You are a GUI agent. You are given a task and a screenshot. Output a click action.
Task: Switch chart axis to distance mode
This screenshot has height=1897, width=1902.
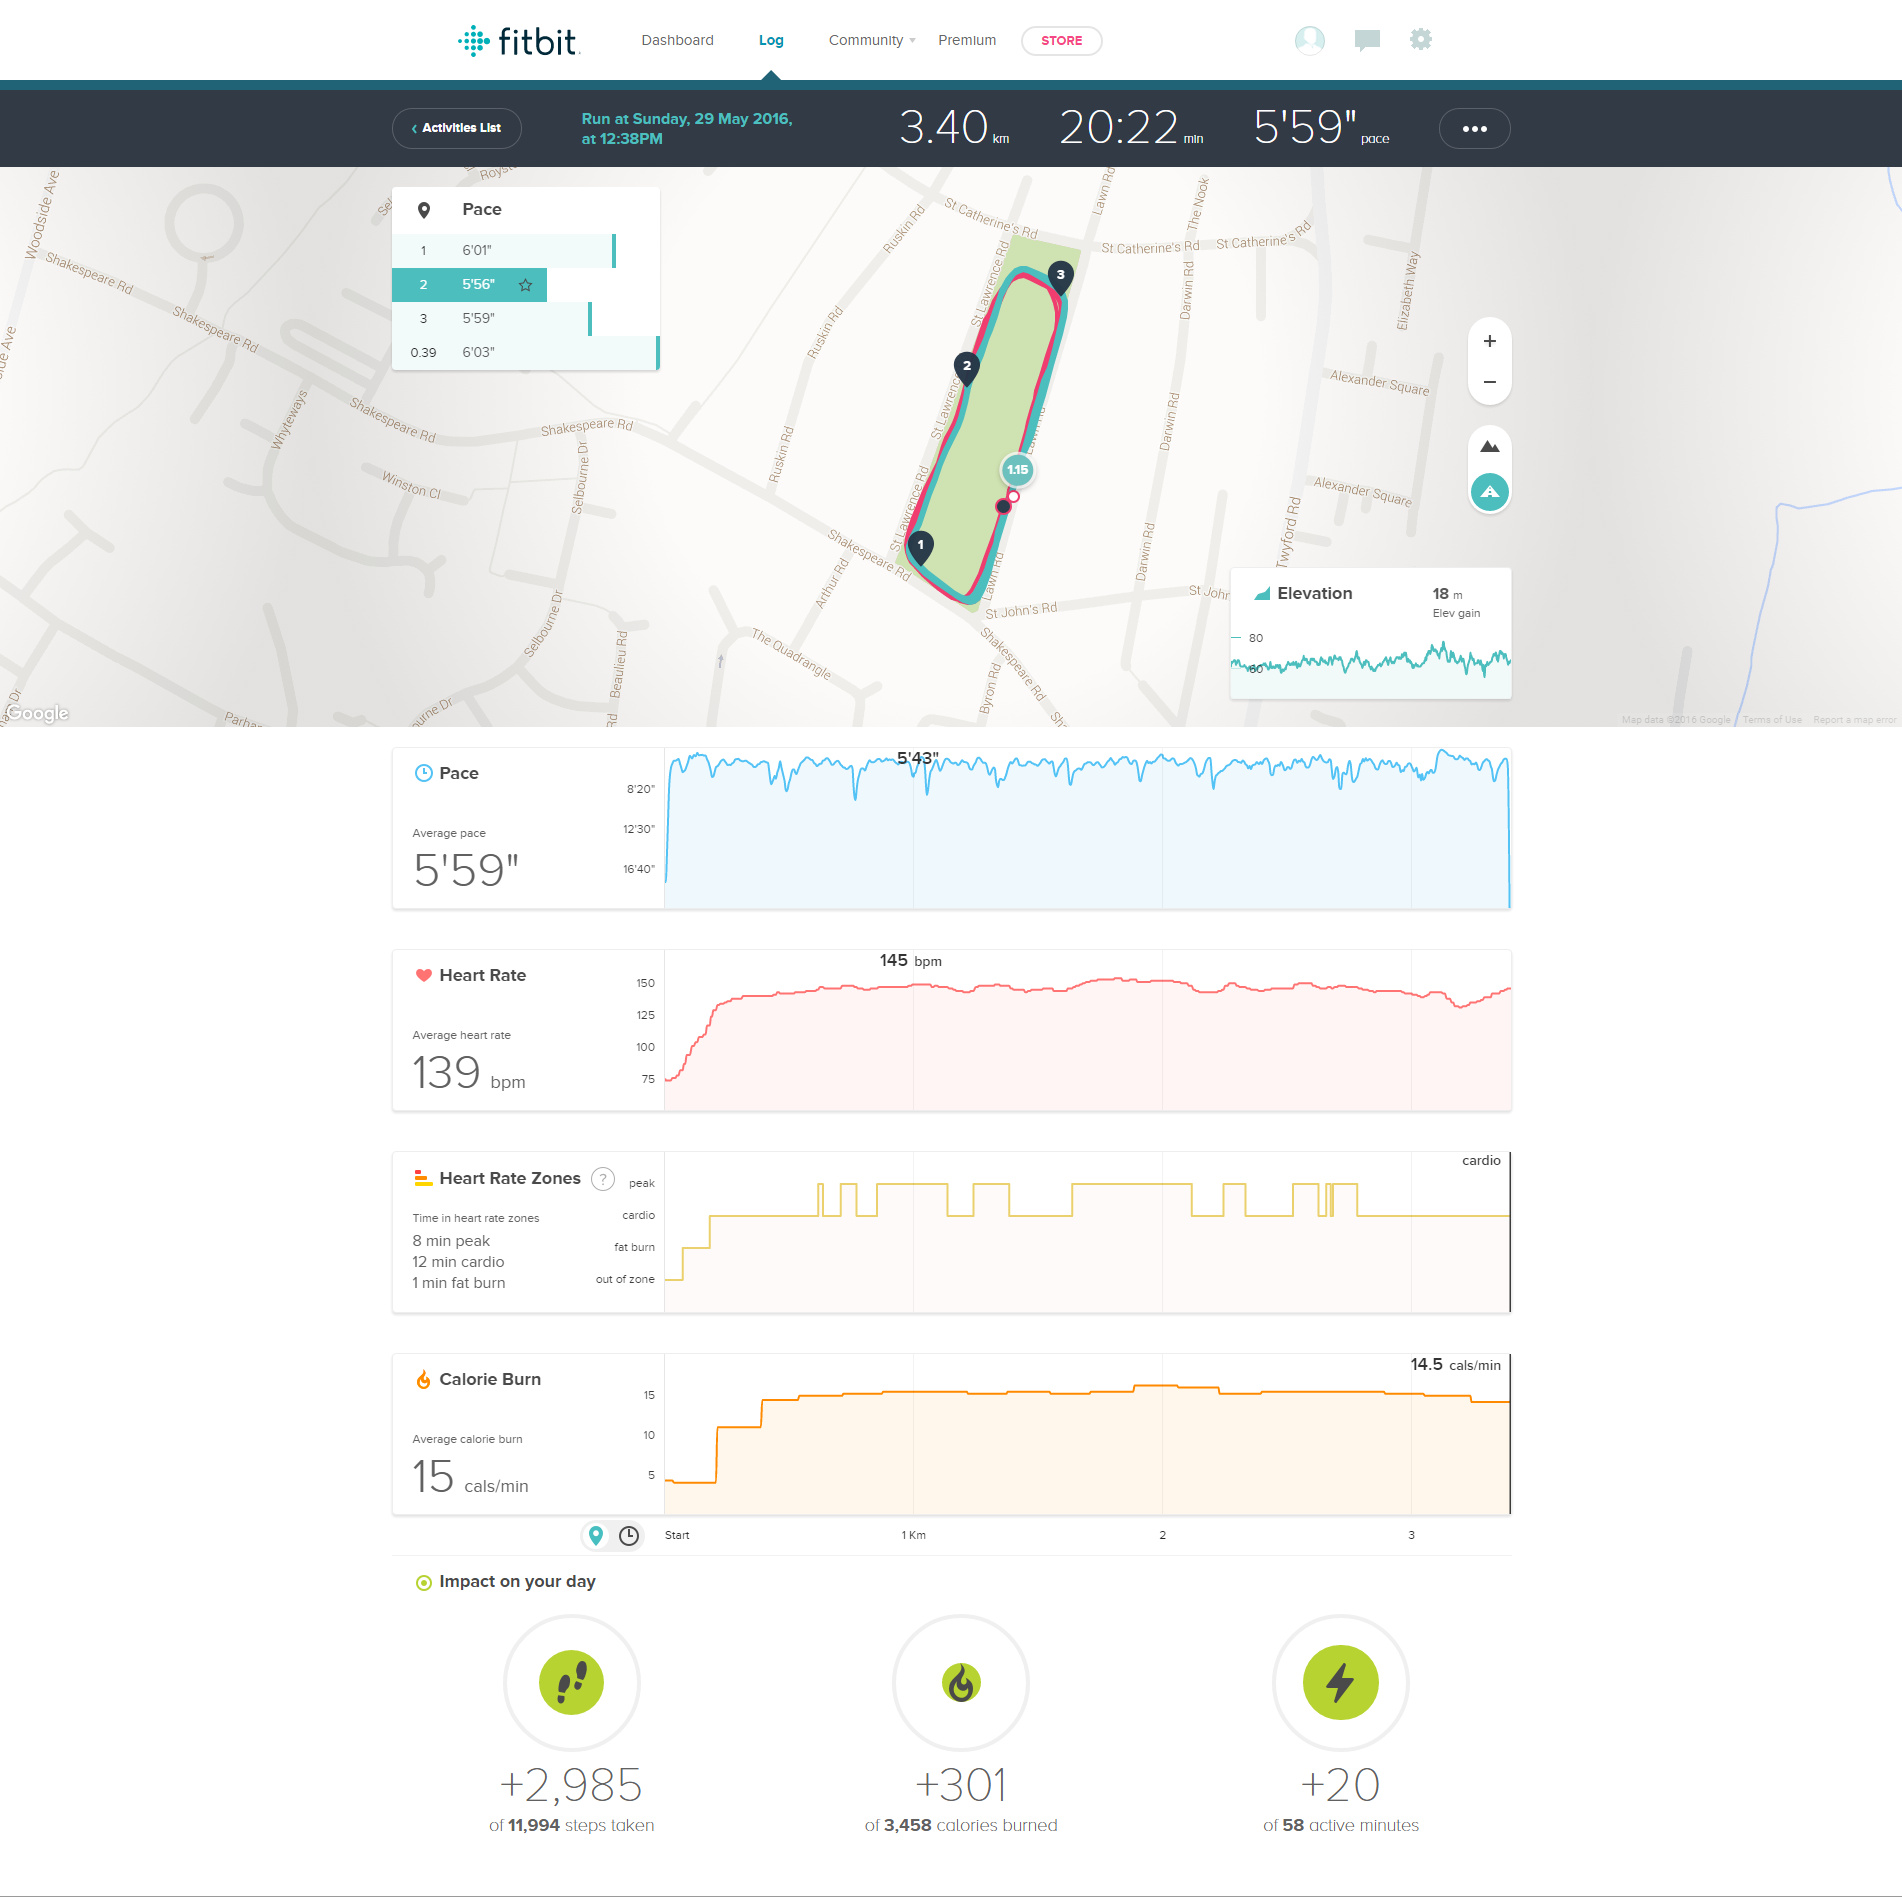[596, 1535]
